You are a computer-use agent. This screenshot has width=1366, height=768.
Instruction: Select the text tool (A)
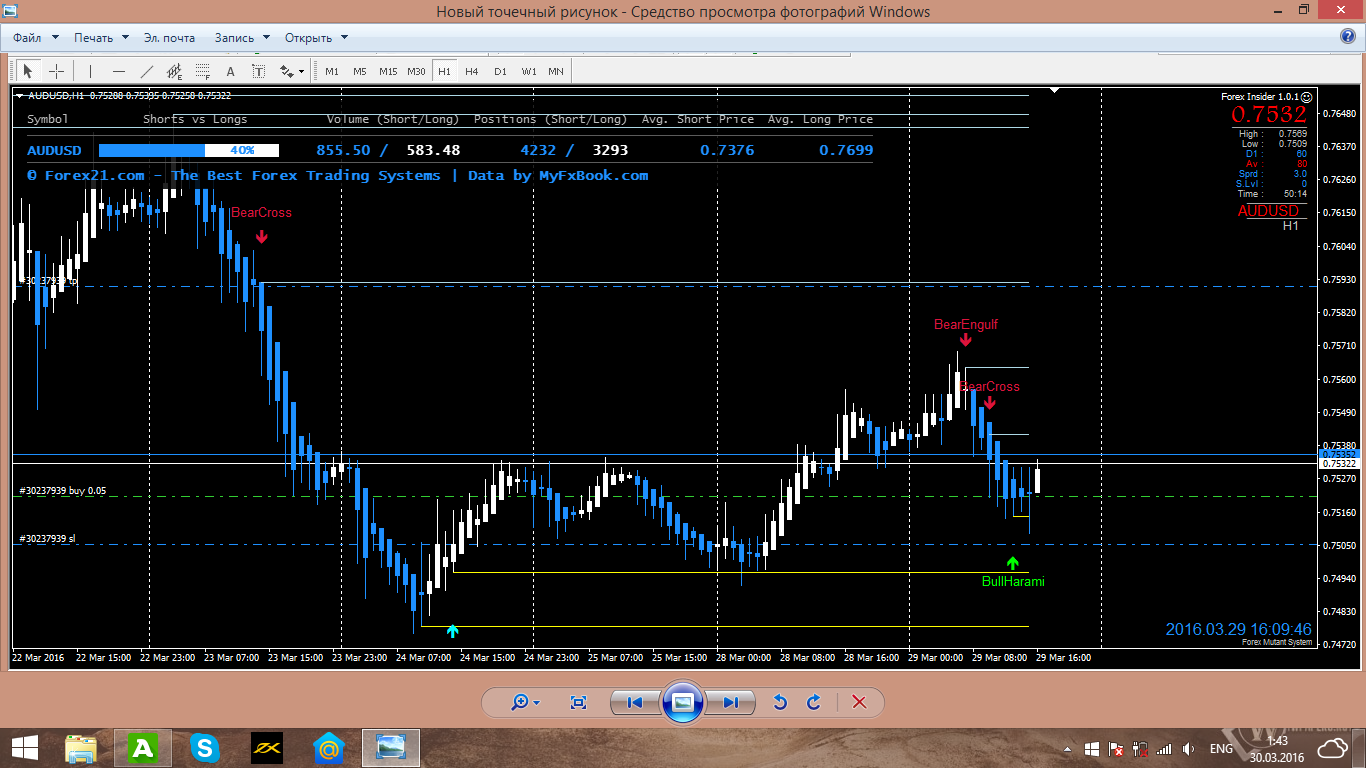[231, 71]
